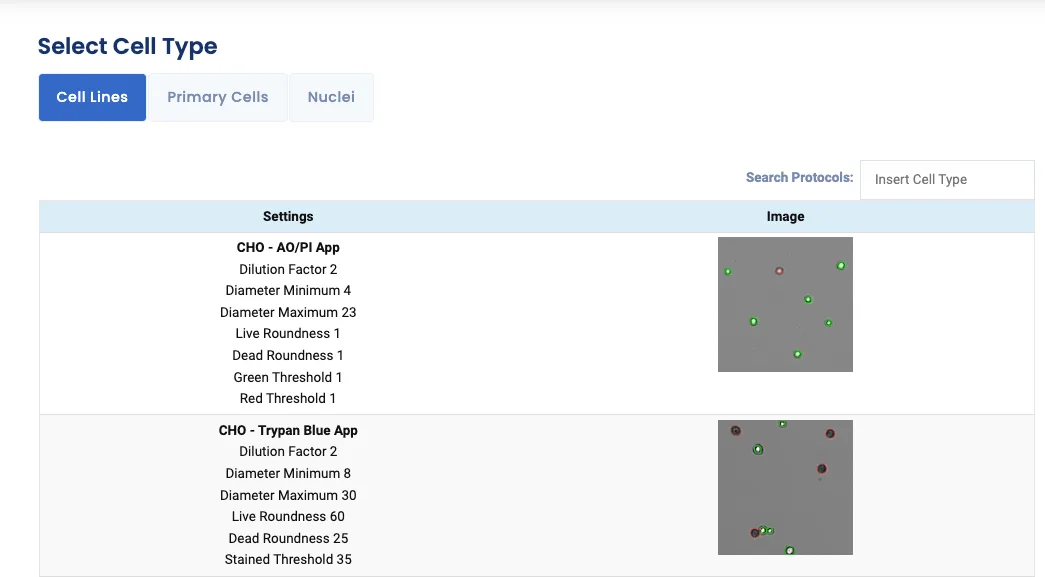
Task: Select the CHO - Trypan Blue App protocol
Action: click(288, 430)
